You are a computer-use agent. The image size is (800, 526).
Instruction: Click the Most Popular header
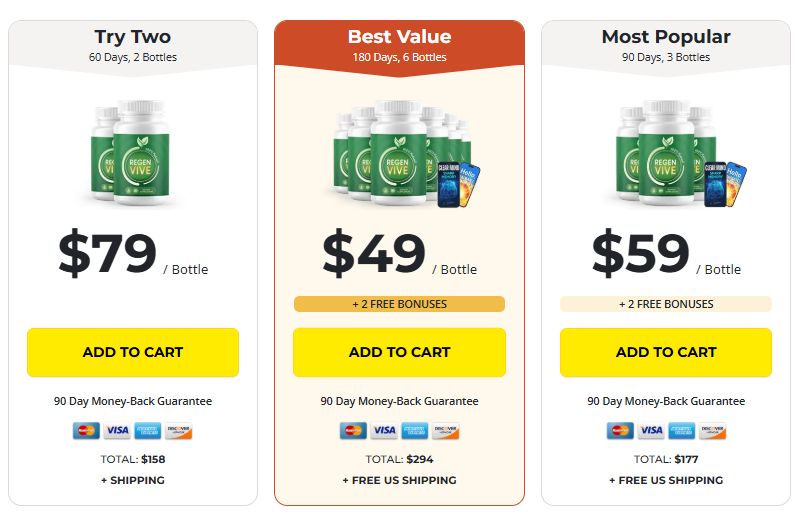[x=666, y=48]
